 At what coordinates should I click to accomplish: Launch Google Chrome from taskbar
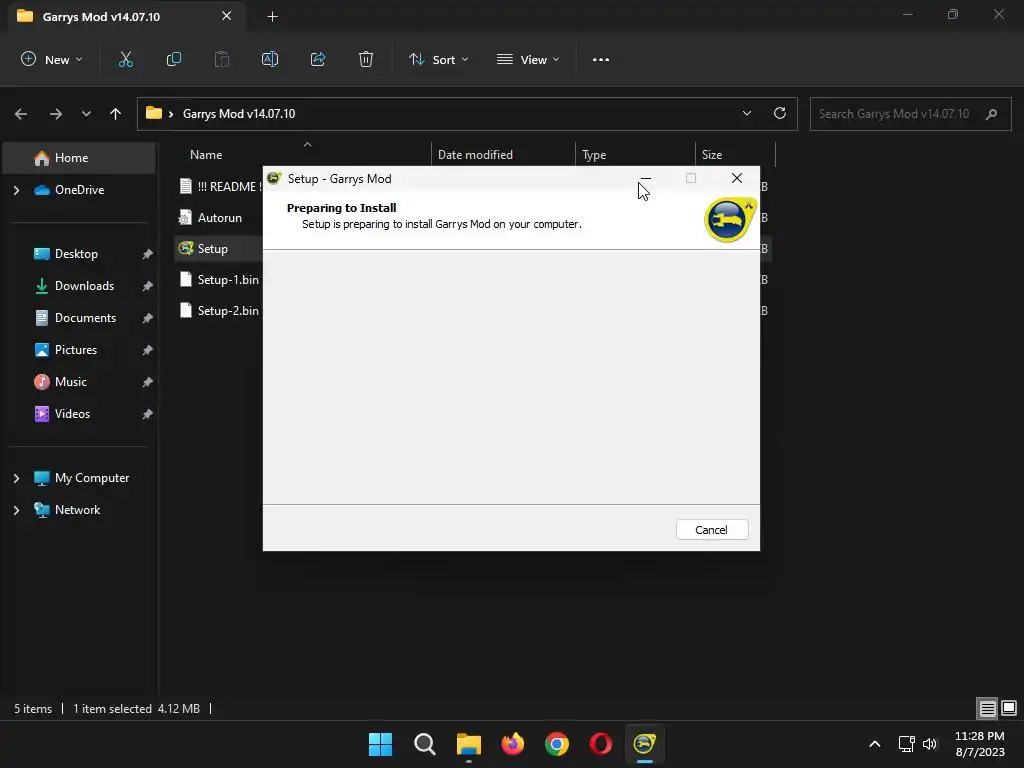(x=557, y=744)
